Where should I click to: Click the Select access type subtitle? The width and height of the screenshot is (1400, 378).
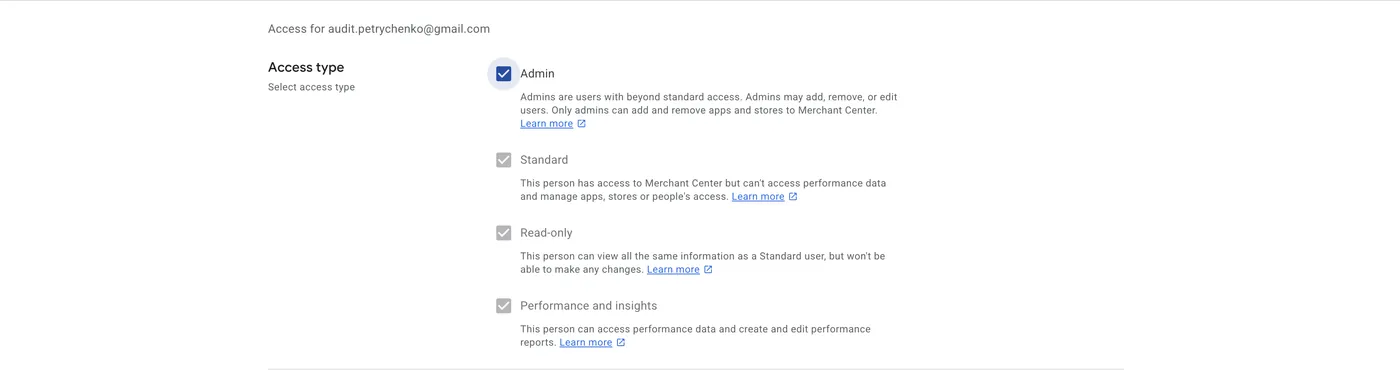click(x=311, y=88)
